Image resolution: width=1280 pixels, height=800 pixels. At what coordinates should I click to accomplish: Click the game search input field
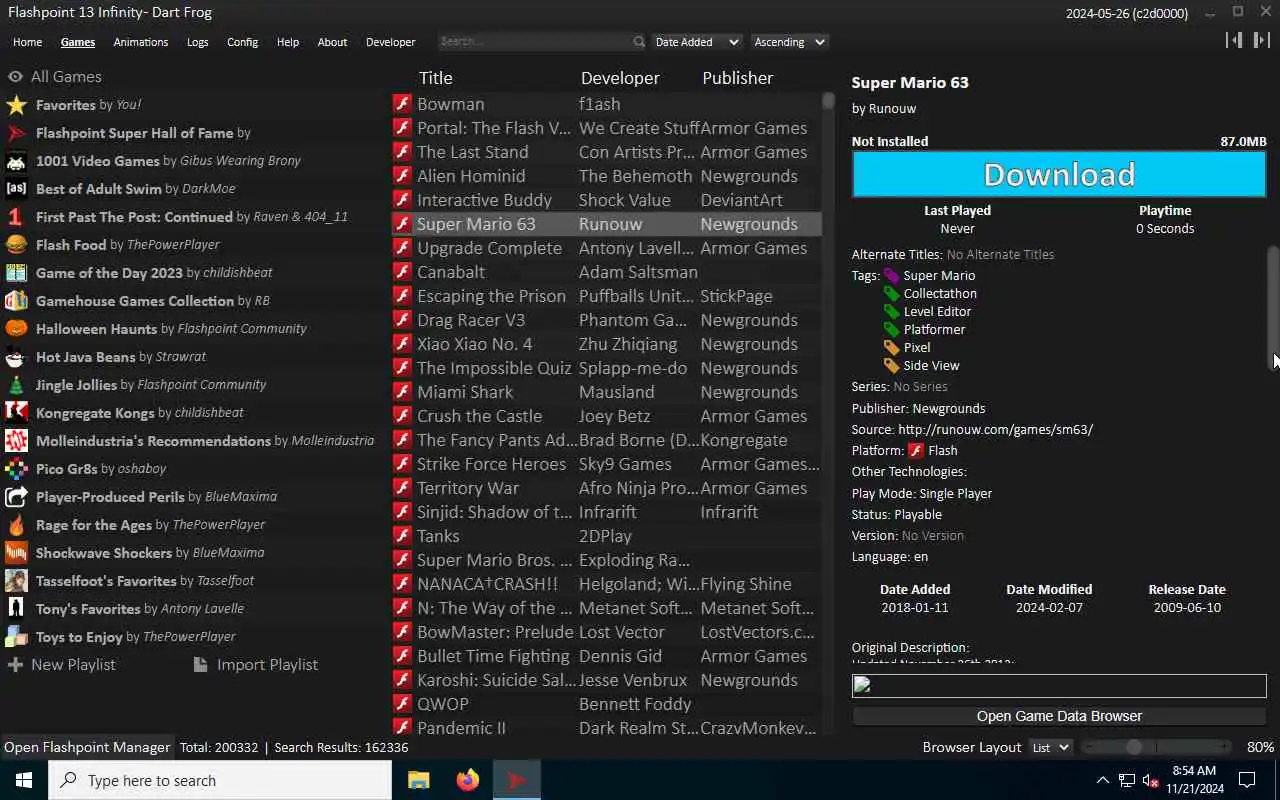(x=536, y=42)
